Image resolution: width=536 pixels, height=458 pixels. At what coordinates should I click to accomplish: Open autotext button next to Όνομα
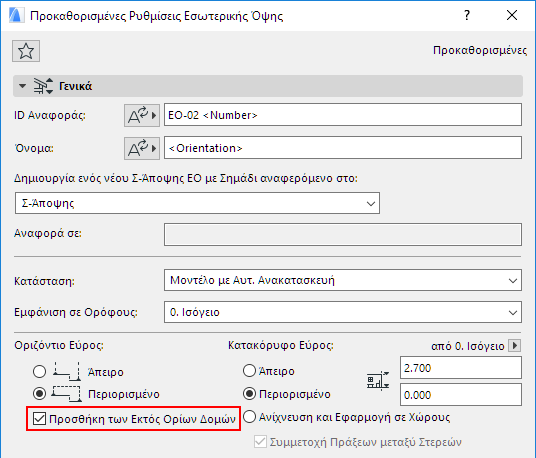142,148
